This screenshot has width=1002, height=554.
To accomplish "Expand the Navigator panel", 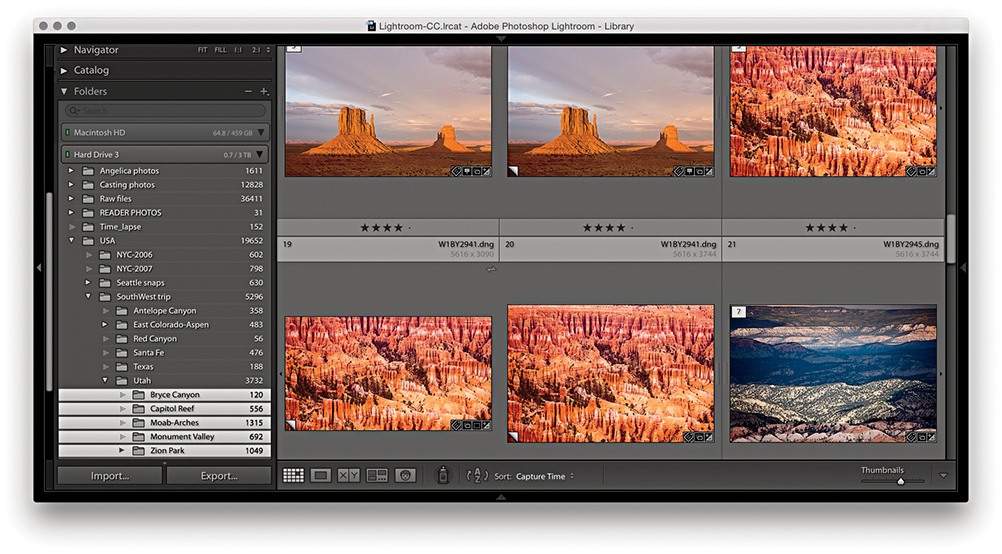I will click(x=65, y=50).
